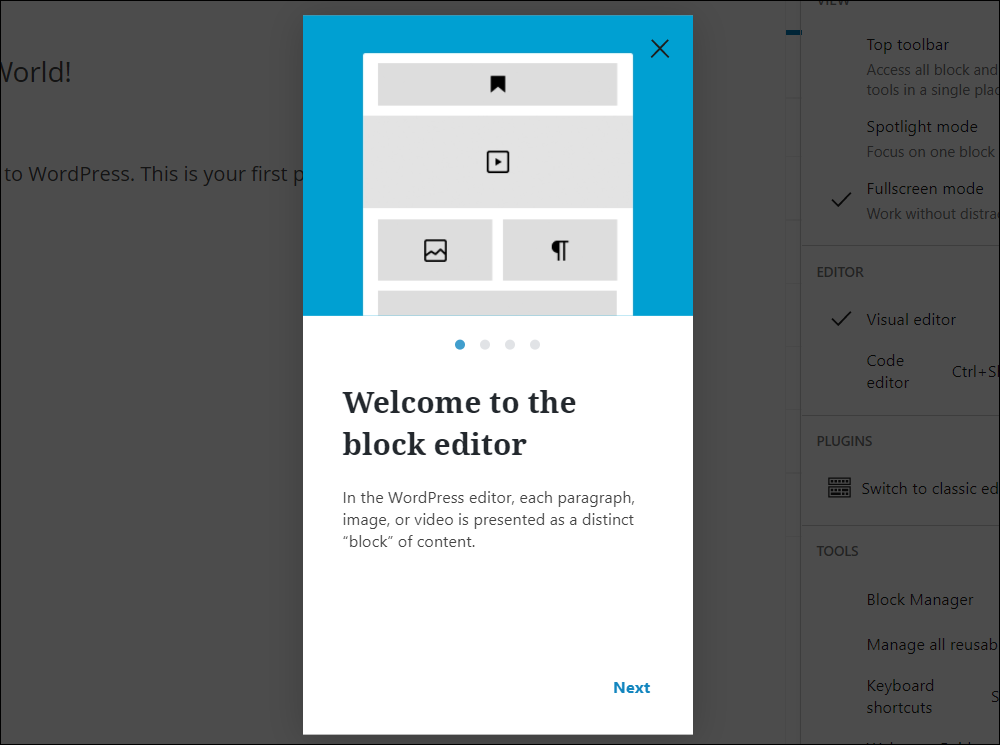Click the Visual editor checkmark
Screen dimensions: 1000x745
[x=841, y=318]
